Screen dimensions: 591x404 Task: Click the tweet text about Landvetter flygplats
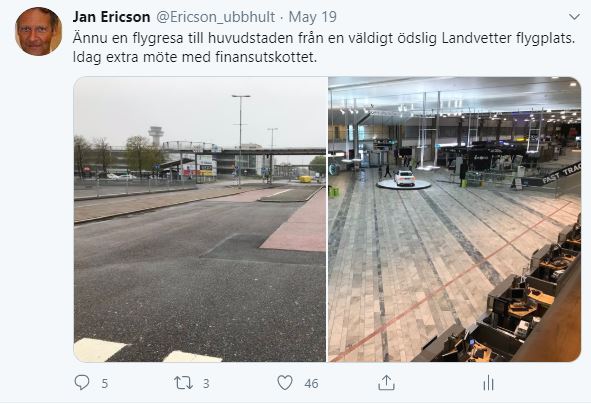tap(324, 38)
